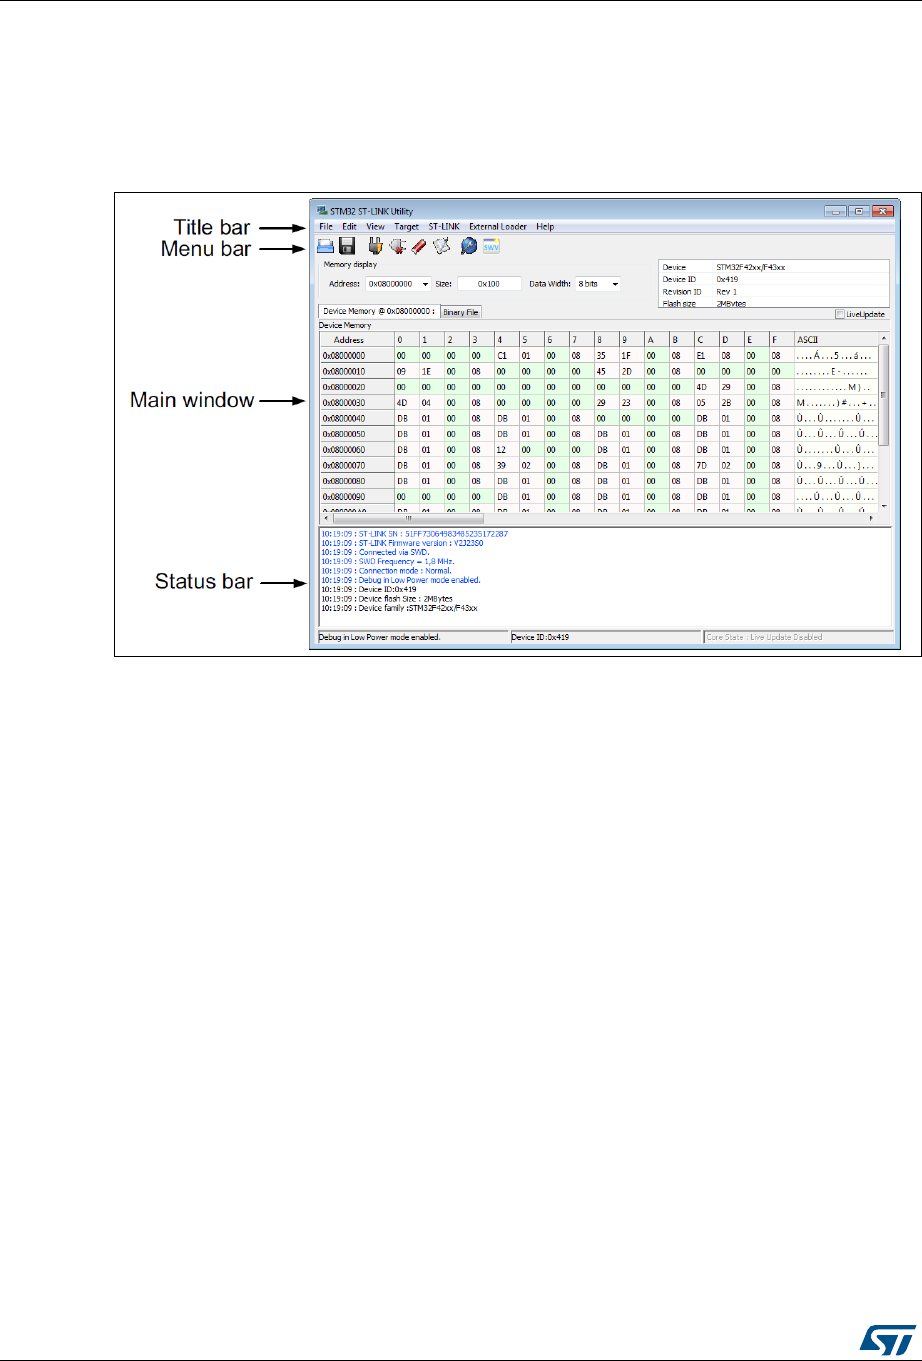
Task: Click cell 39 in row 0x08000070
Action: [x=506, y=465]
